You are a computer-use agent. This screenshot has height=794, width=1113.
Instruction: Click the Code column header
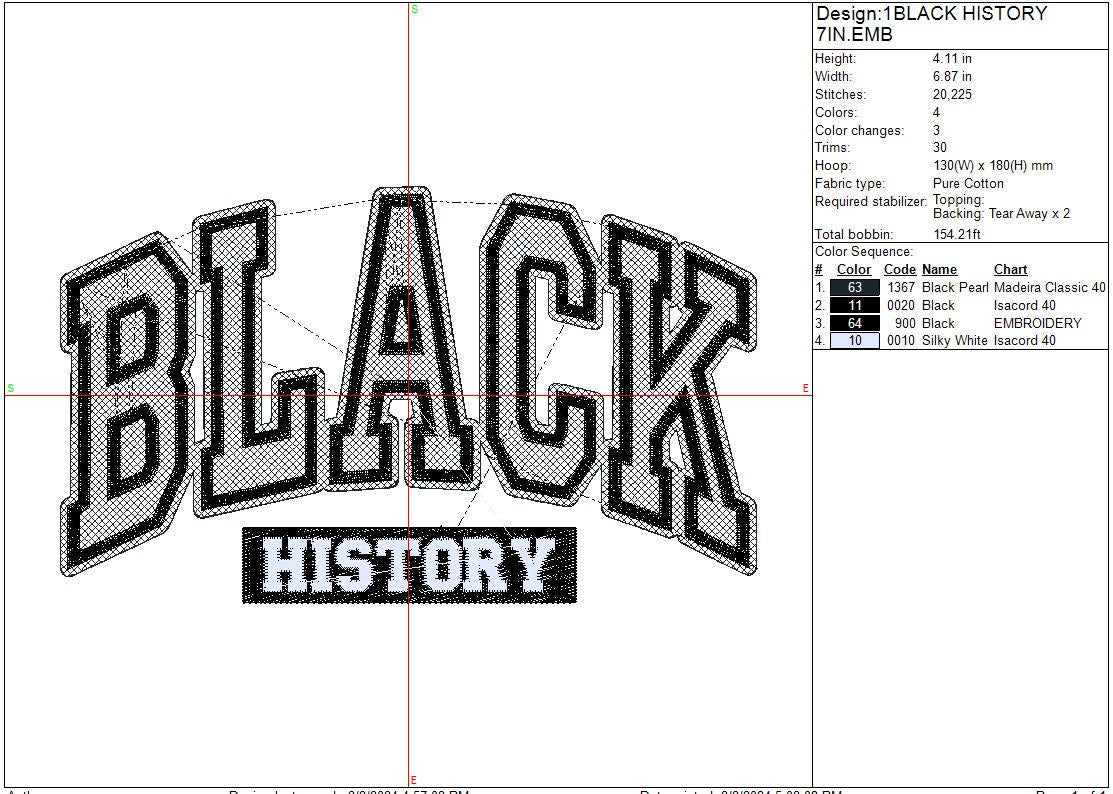click(x=900, y=270)
